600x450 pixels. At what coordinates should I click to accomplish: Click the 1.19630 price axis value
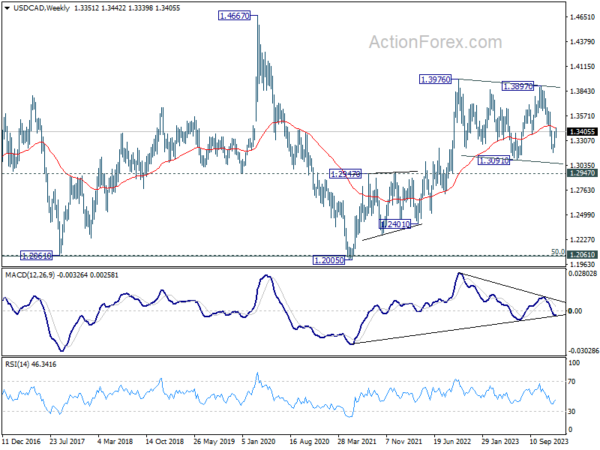tap(582, 264)
